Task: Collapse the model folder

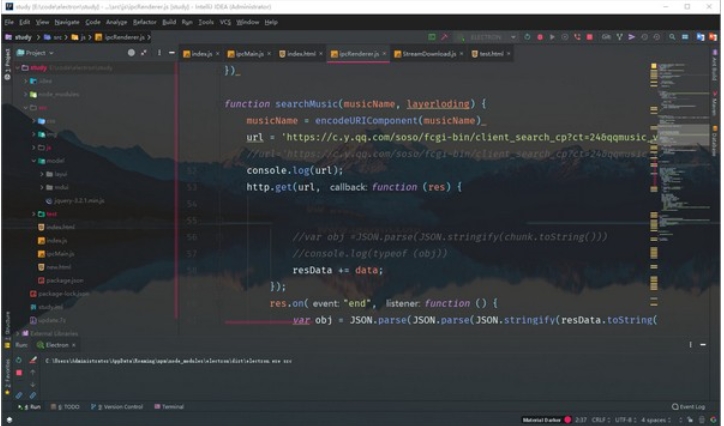Action: (x=34, y=161)
